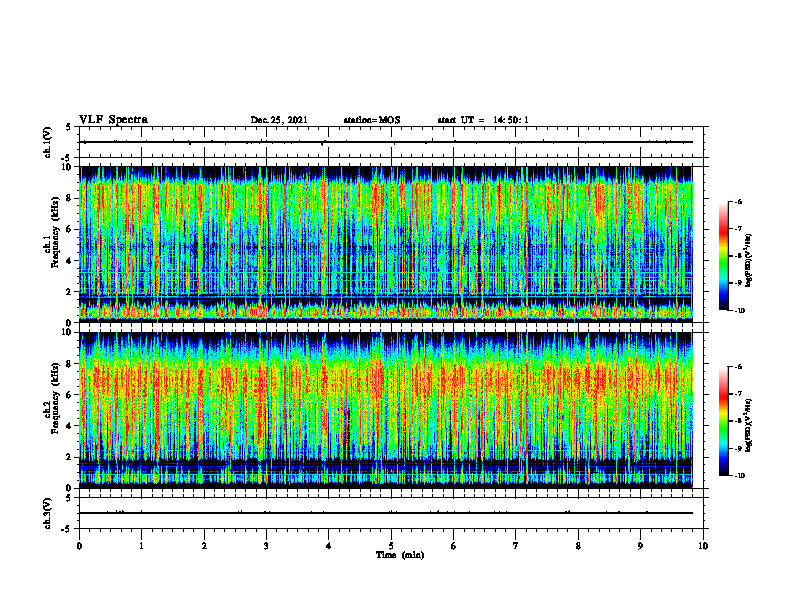Click the ch.3 voltage waveform trace

pyautogui.click(x=386, y=513)
